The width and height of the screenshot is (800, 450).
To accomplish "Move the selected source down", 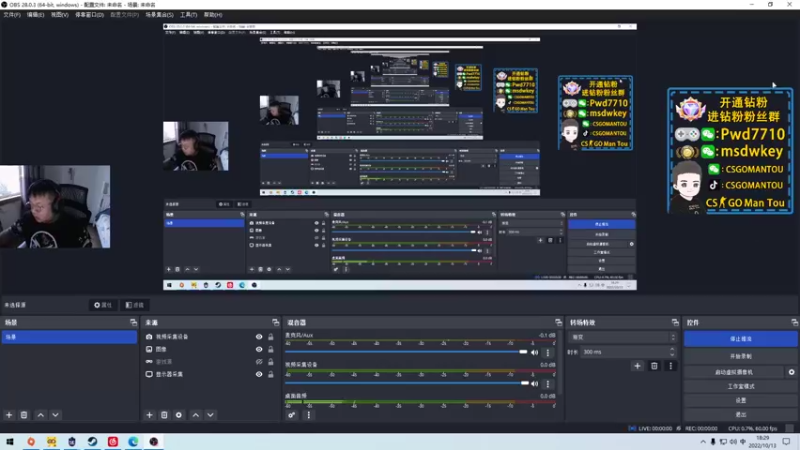I will 210,415.
